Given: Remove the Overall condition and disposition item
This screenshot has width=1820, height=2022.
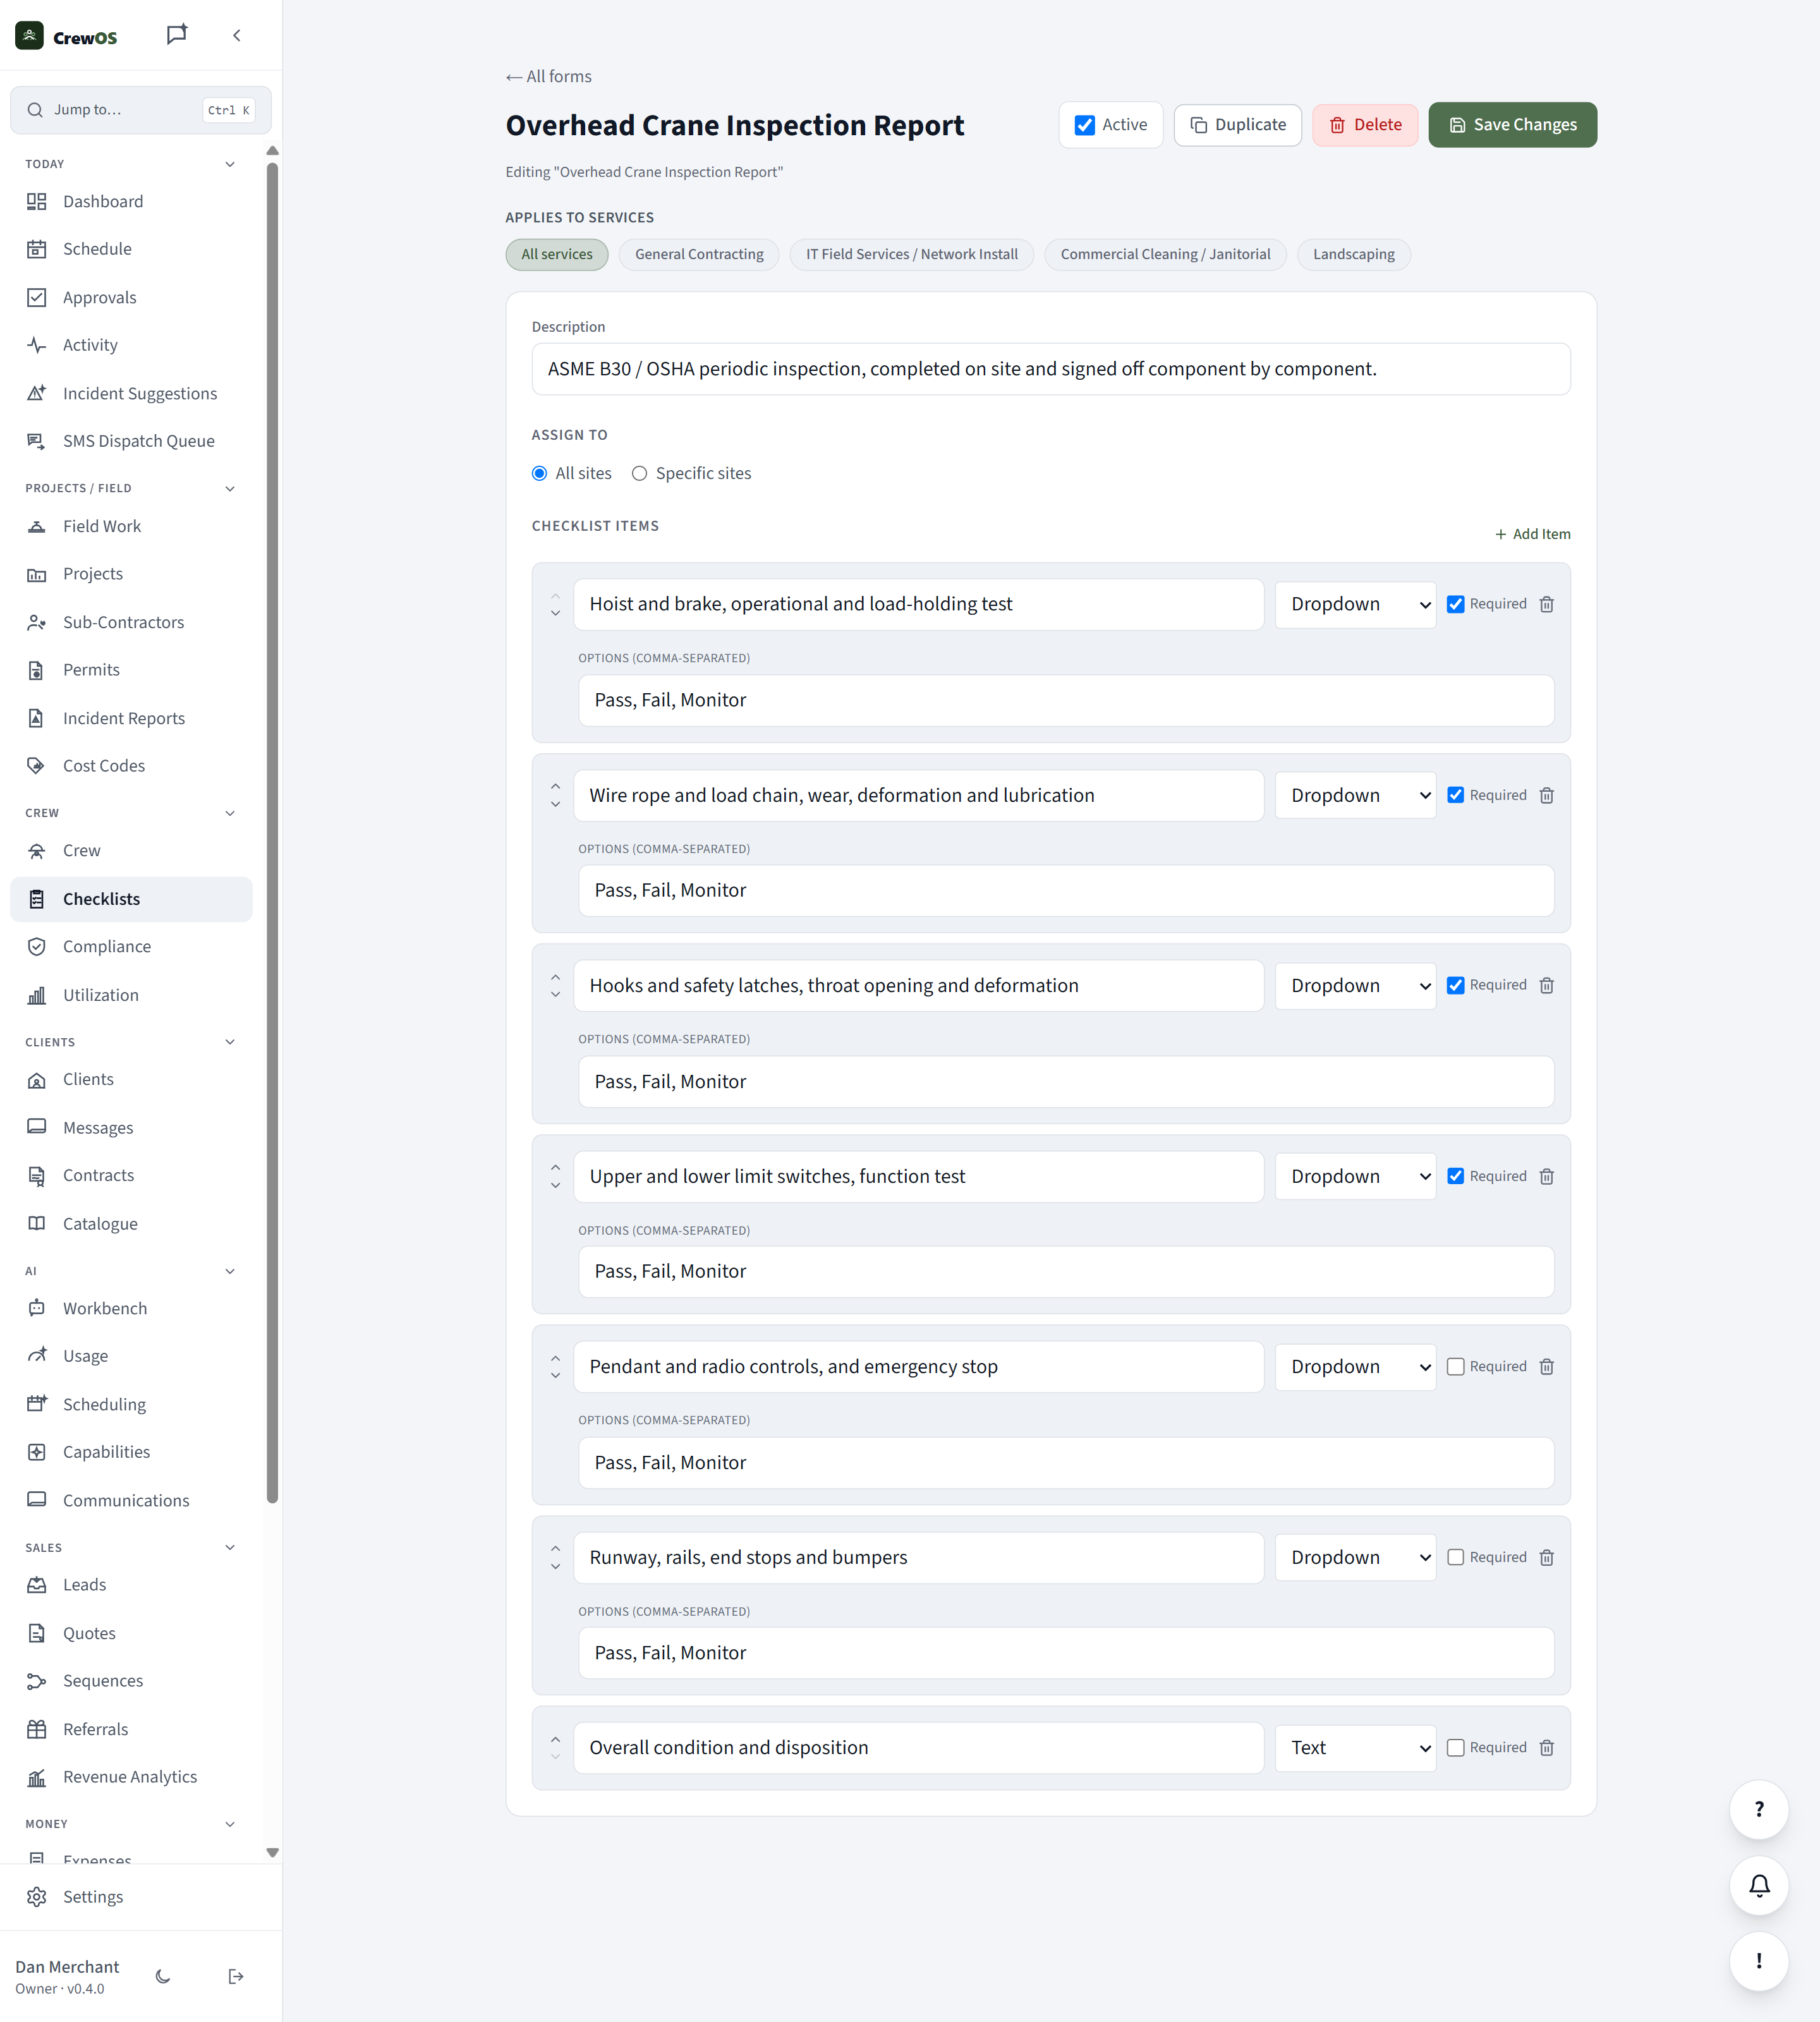Looking at the screenshot, I should tap(1546, 1748).
